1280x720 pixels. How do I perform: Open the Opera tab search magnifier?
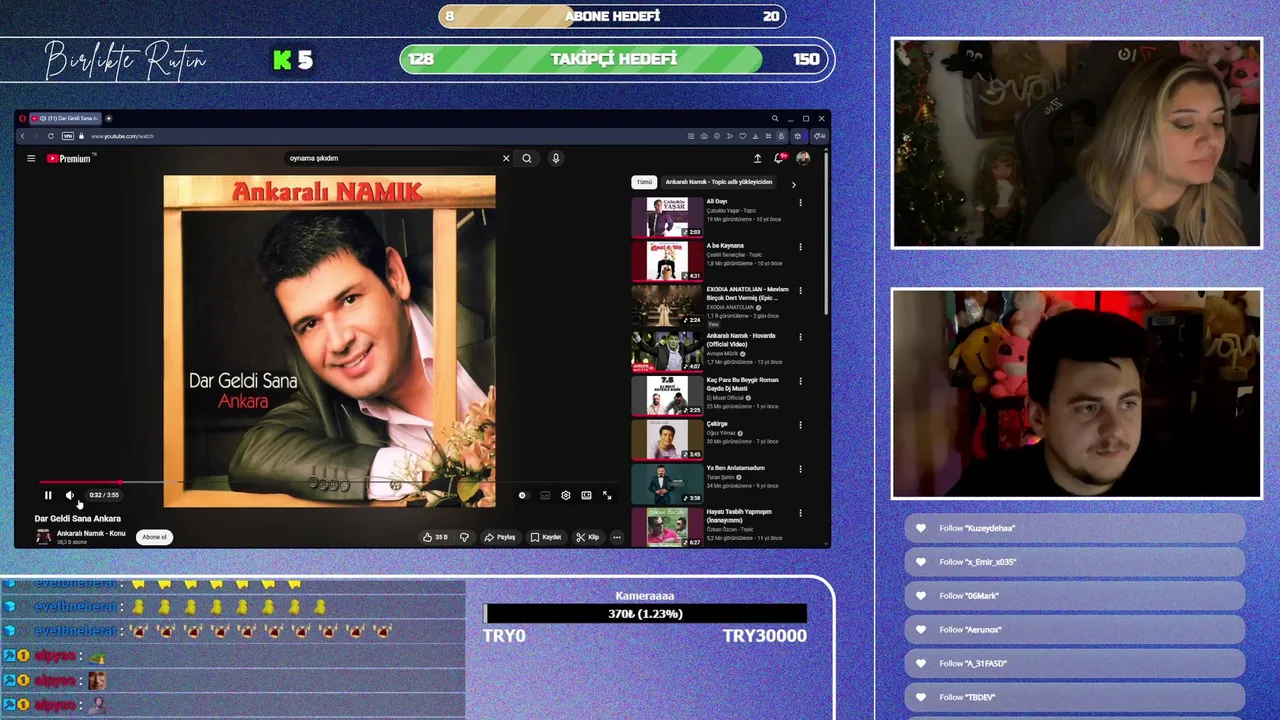coord(774,118)
